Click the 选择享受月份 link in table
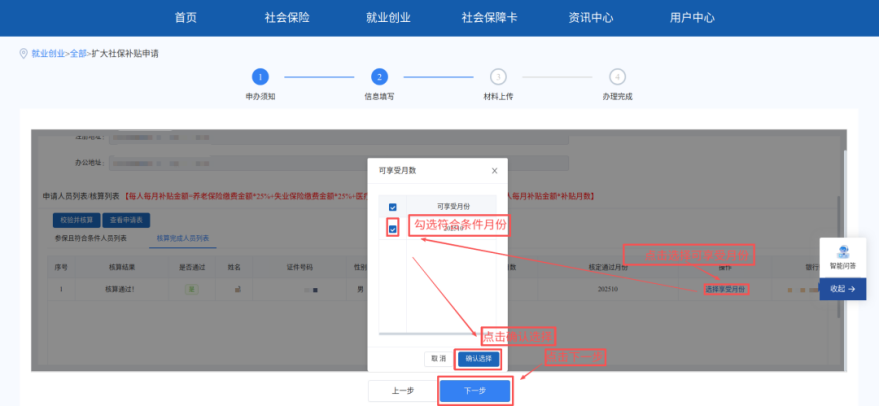Viewport: 879px width, 407px height. click(x=725, y=289)
